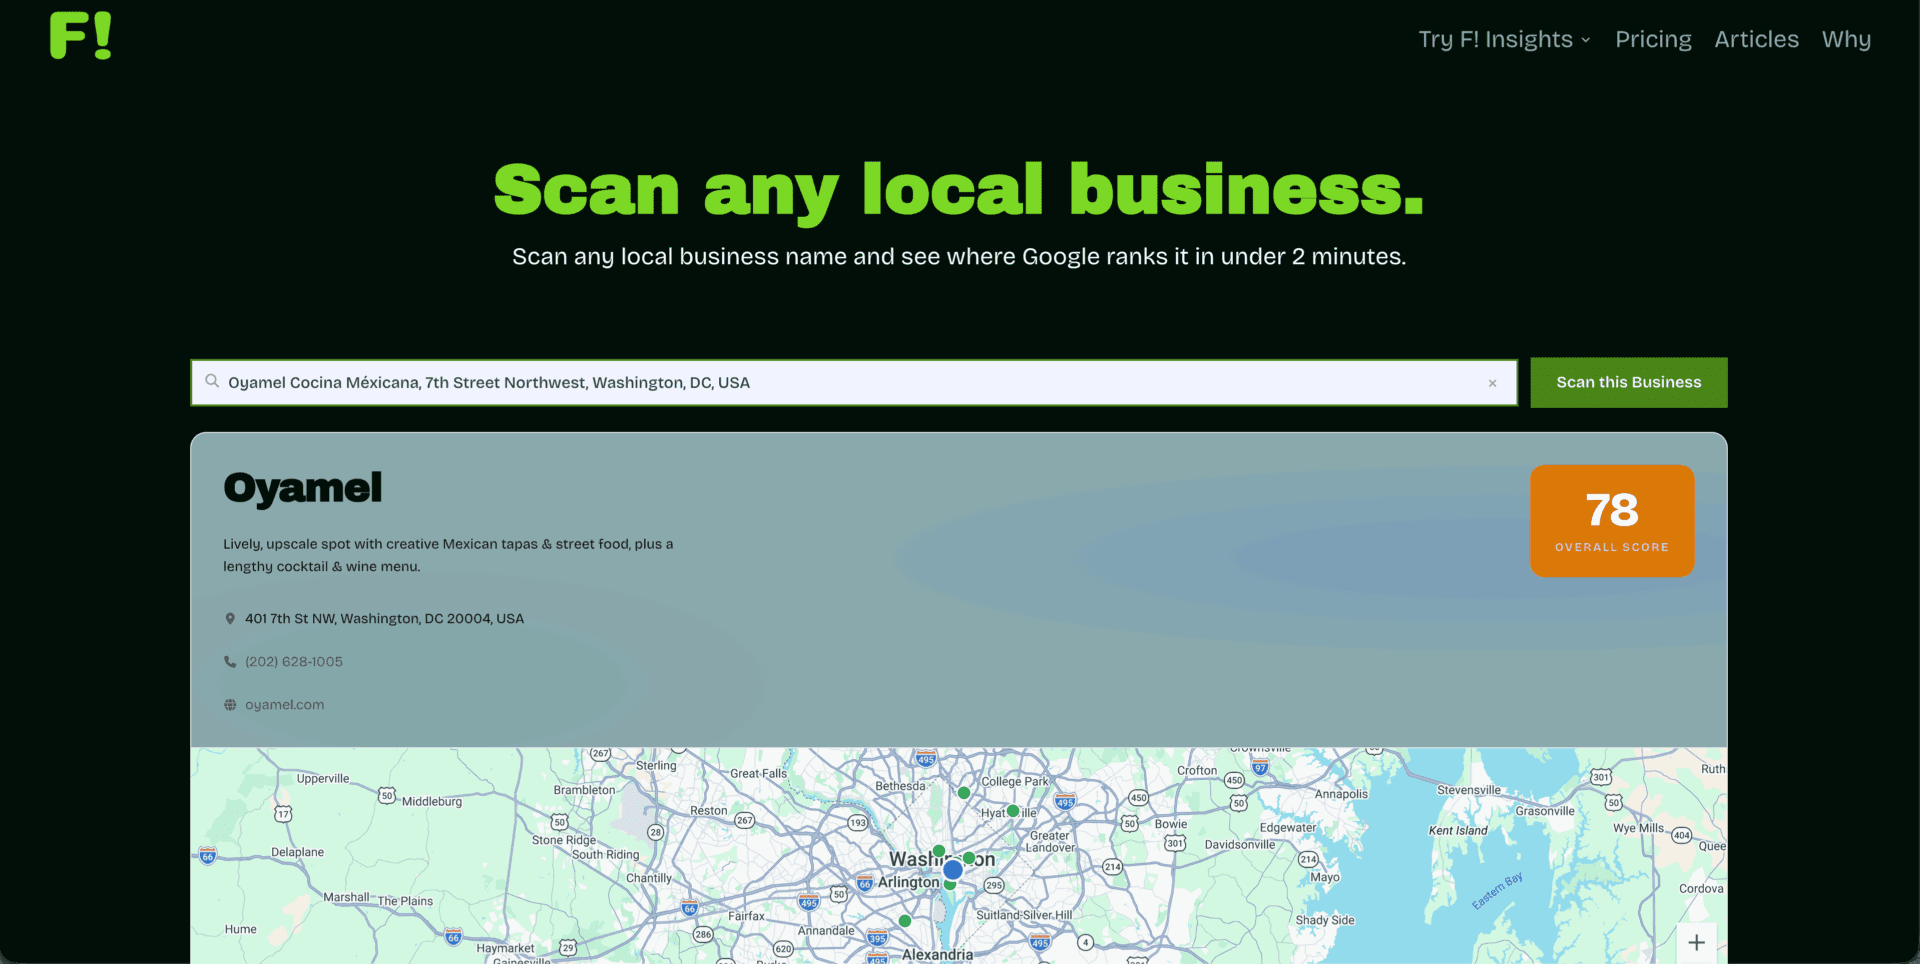Click the business search input field
The height and width of the screenshot is (964, 1920).
point(853,382)
